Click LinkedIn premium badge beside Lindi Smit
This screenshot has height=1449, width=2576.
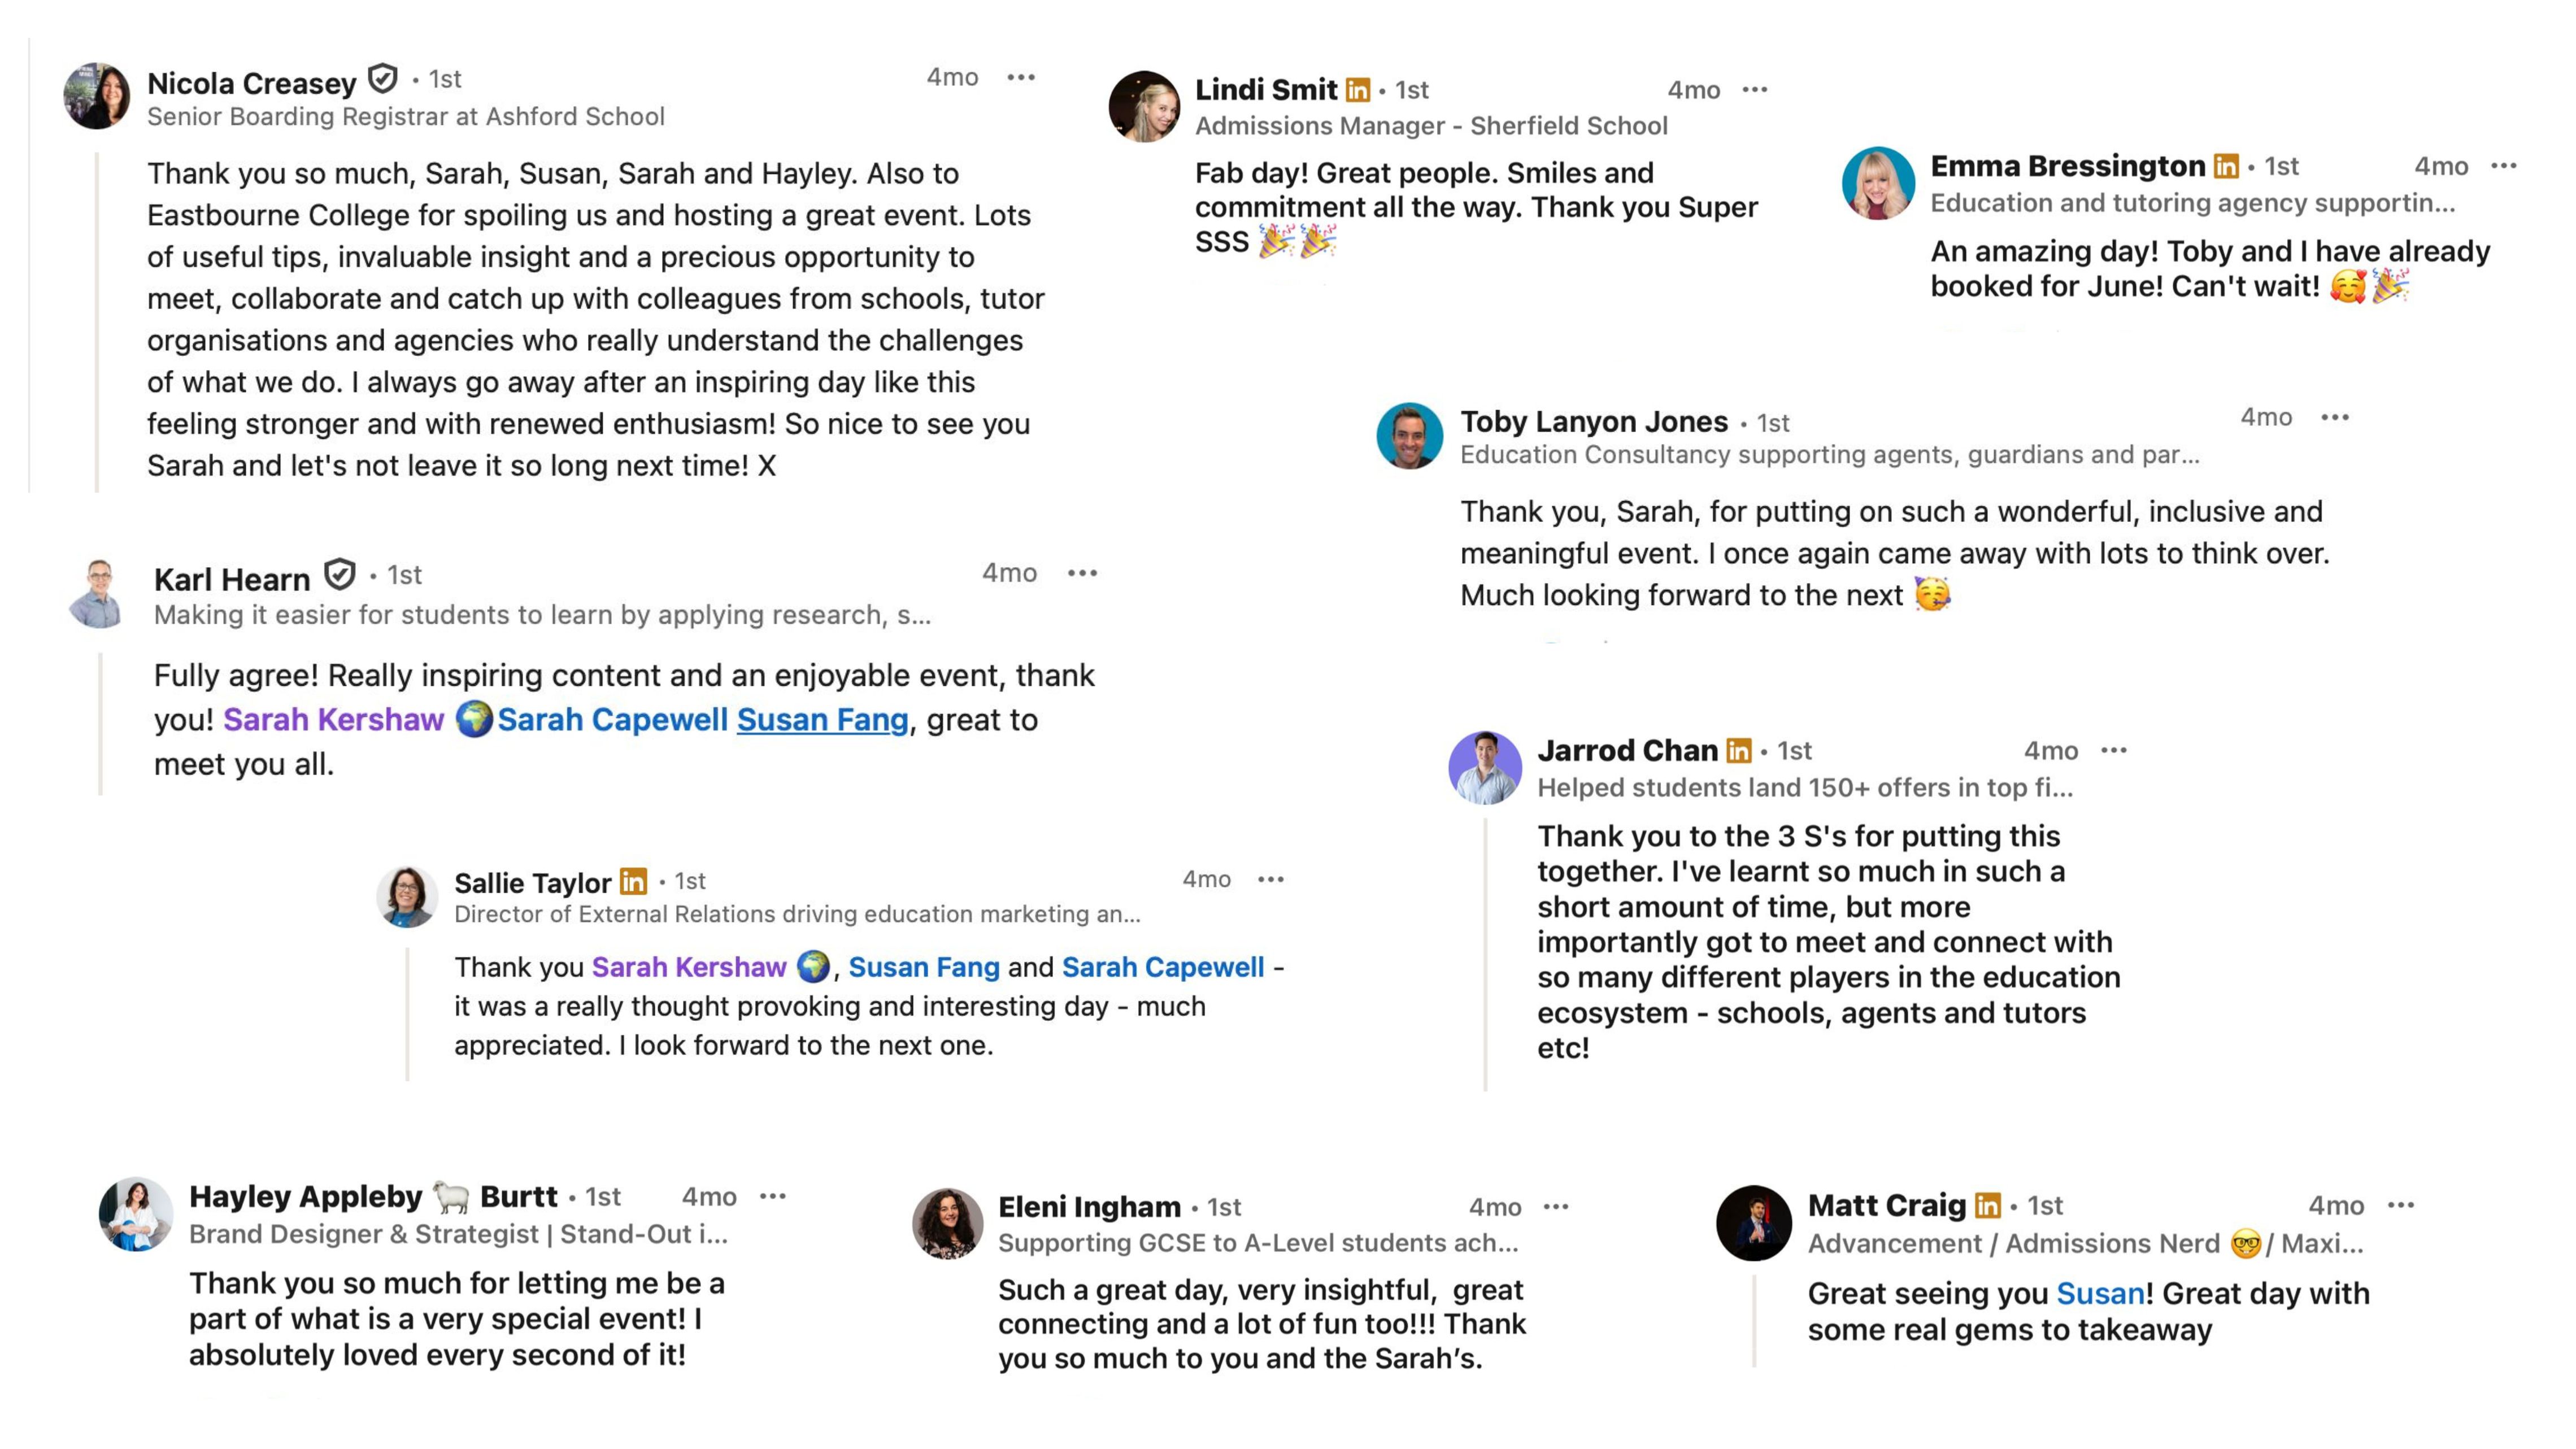(x=1357, y=90)
